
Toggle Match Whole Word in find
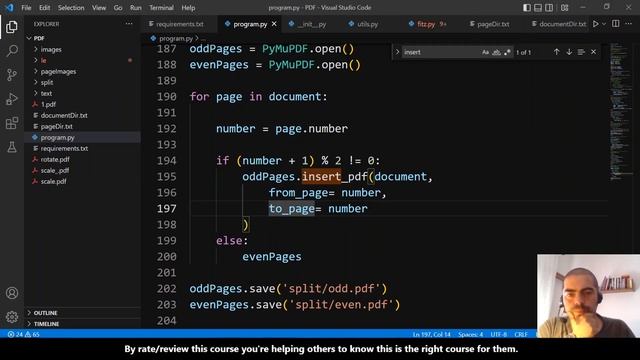pos(496,52)
